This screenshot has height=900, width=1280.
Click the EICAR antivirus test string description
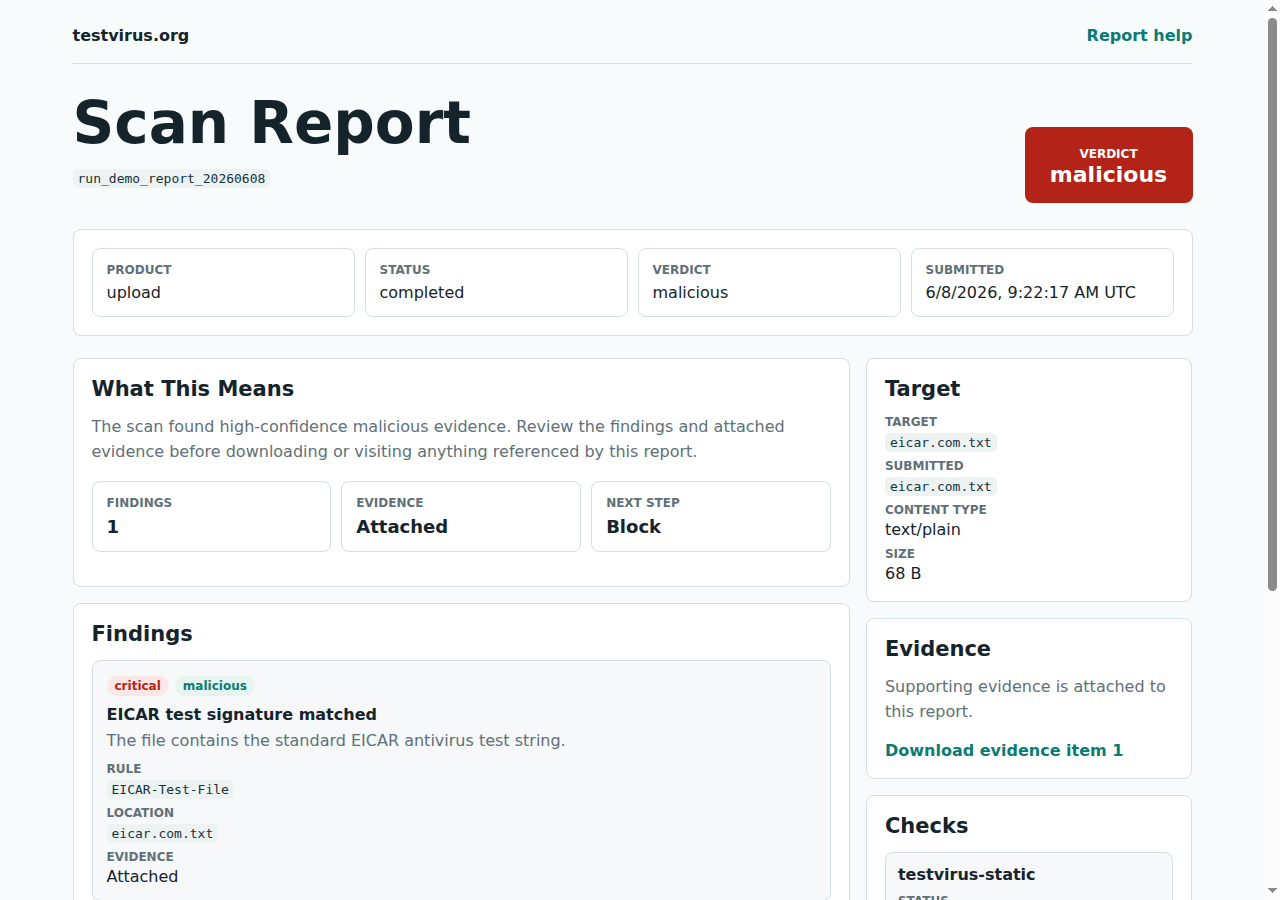(x=336, y=741)
